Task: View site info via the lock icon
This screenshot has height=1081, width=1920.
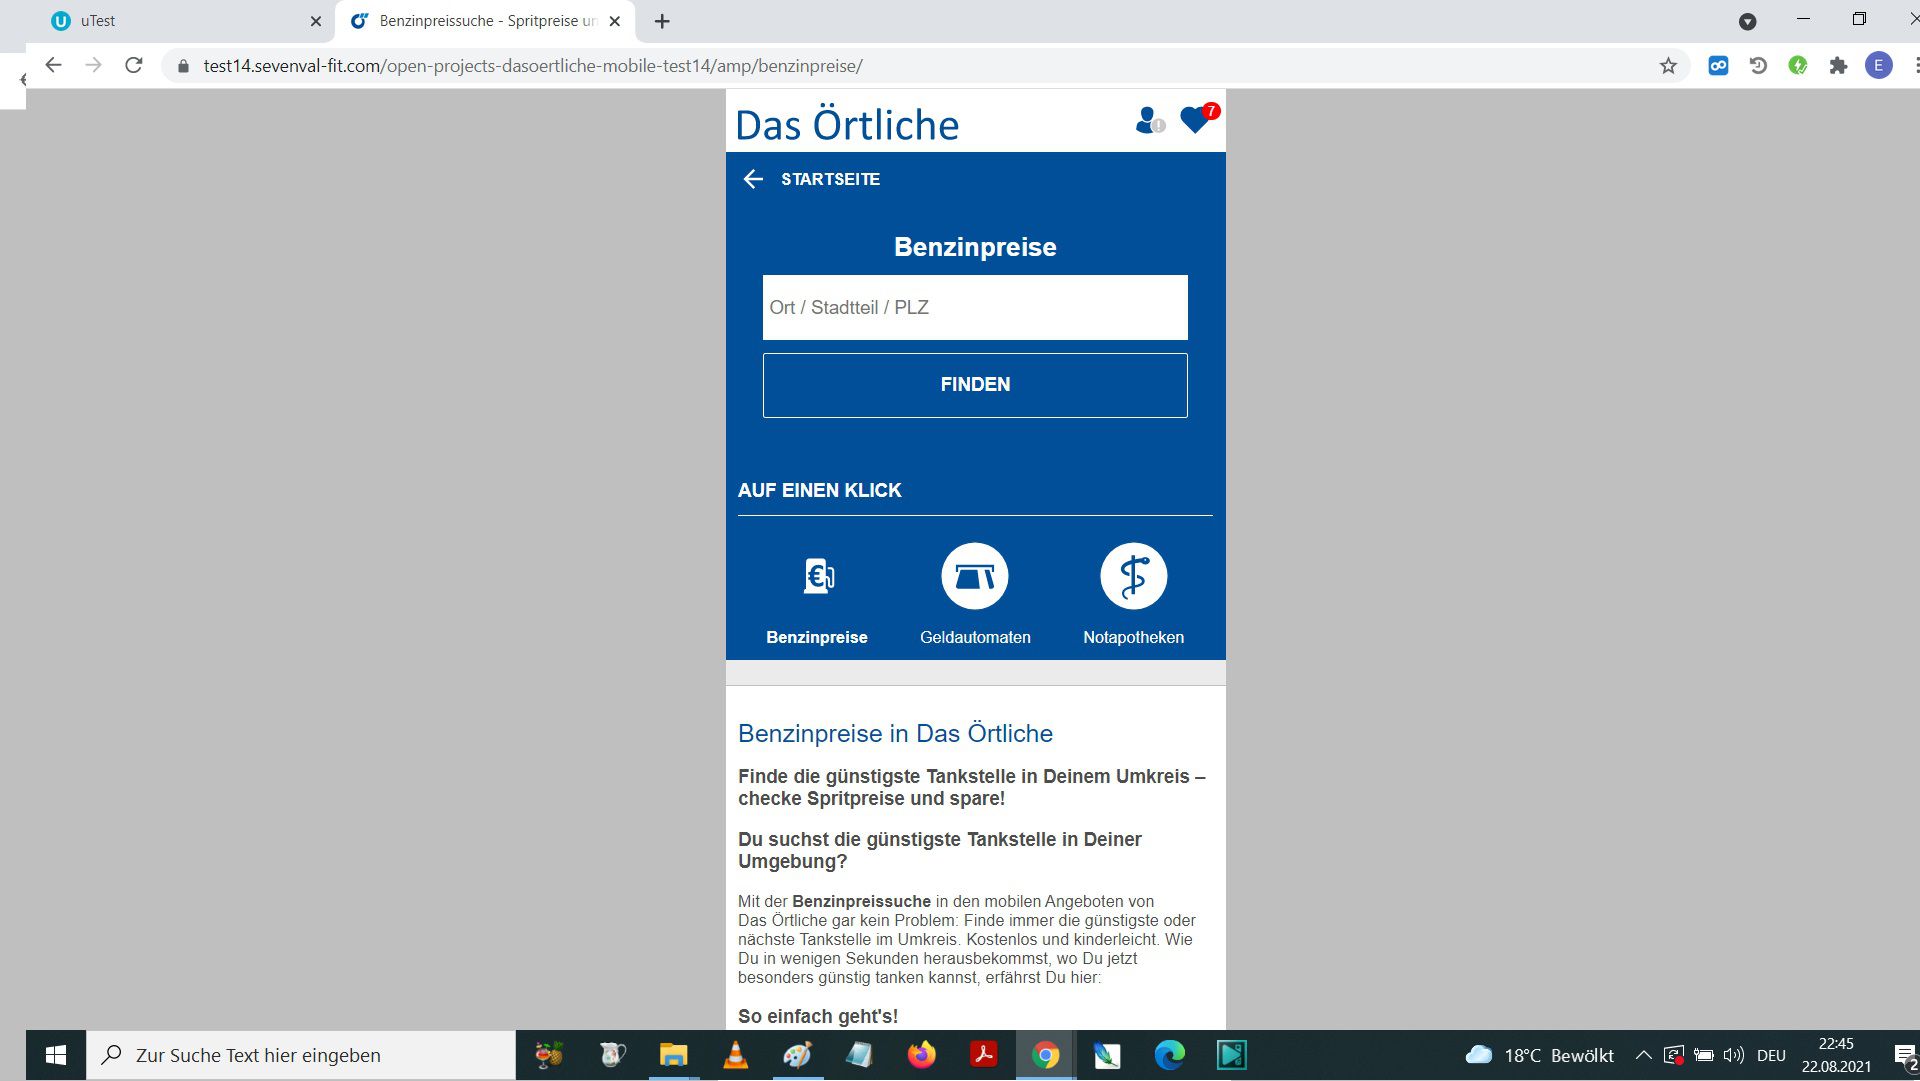Action: point(183,66)
